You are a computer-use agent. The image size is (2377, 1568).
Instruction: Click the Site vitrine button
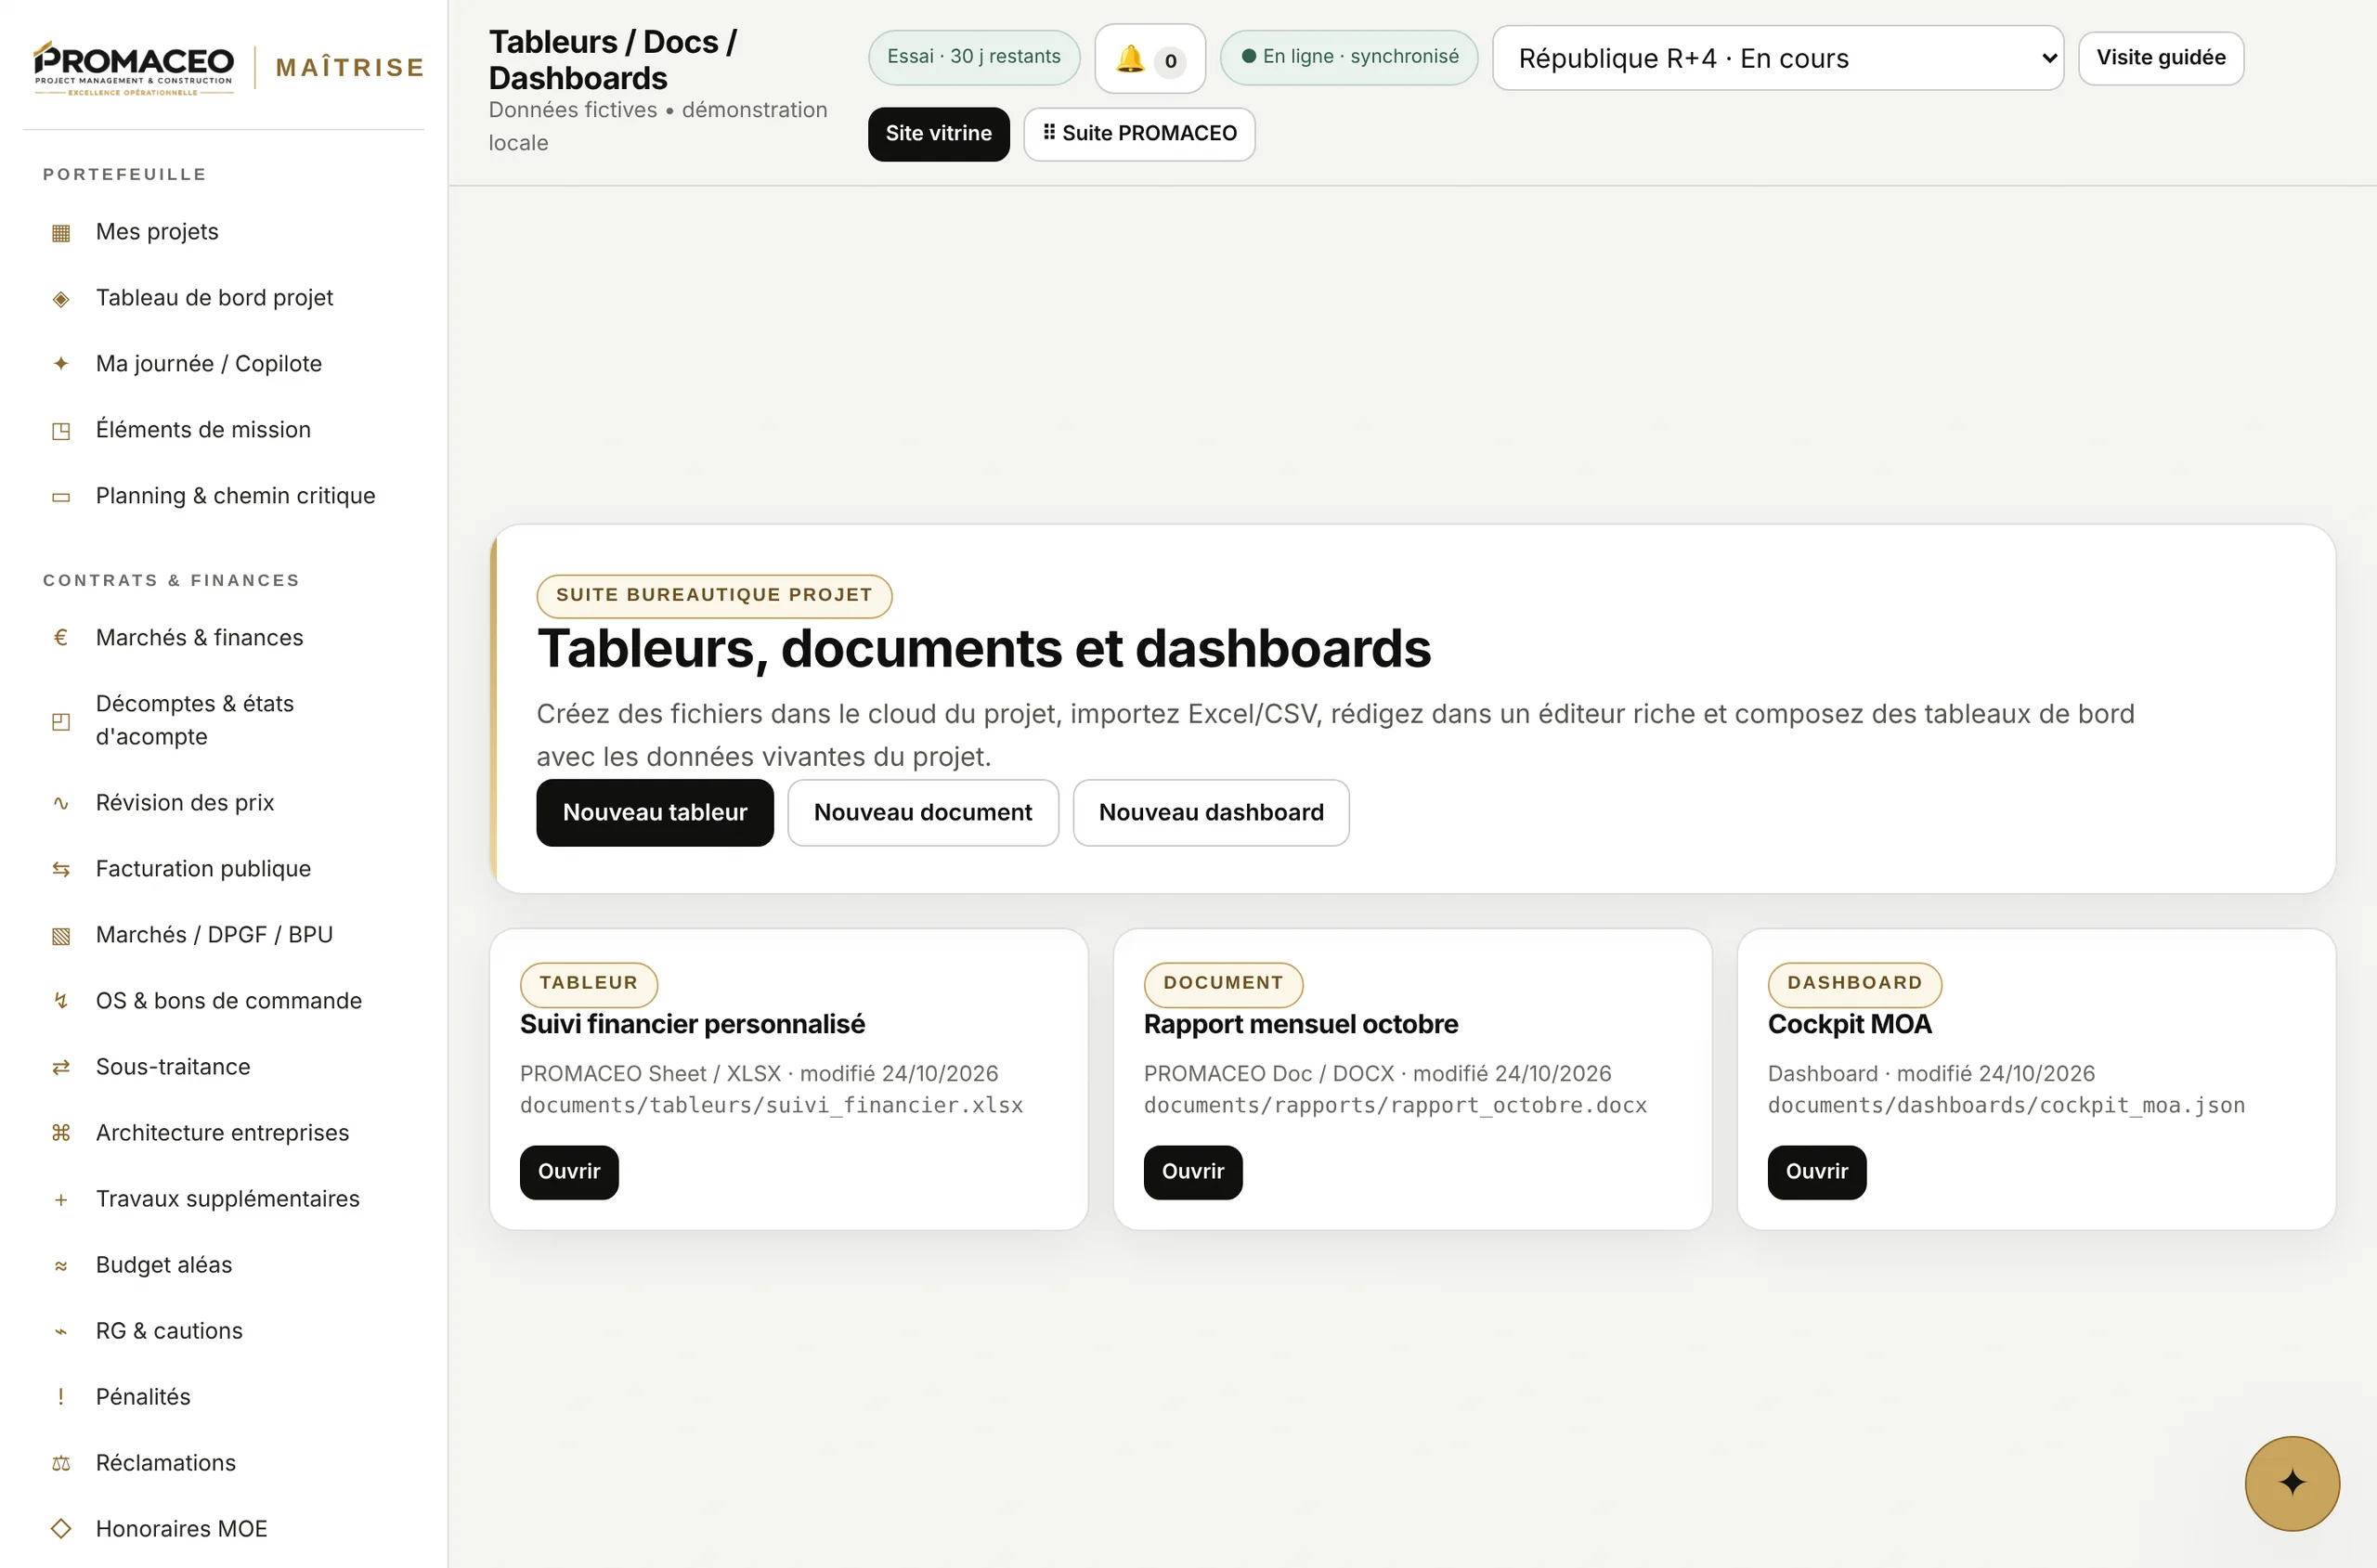(939, 134)
